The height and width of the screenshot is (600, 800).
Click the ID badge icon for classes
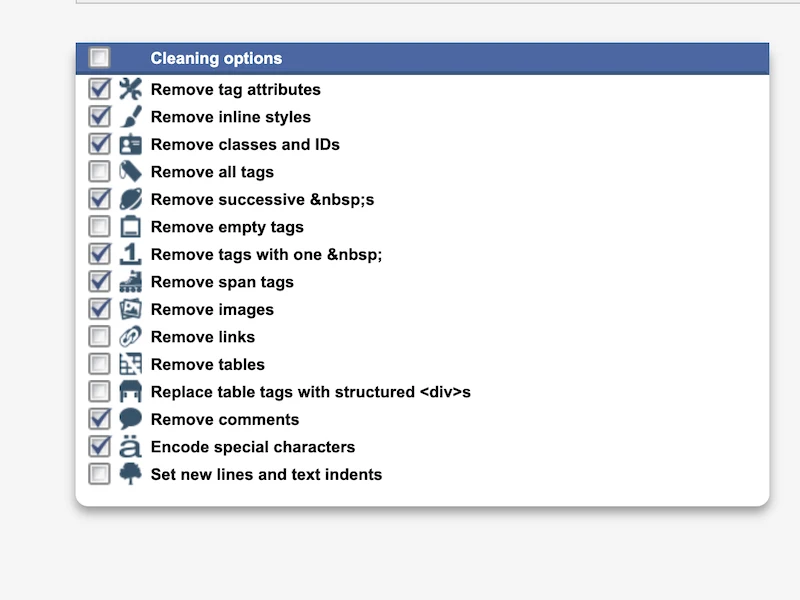click(x=131, y=144)
